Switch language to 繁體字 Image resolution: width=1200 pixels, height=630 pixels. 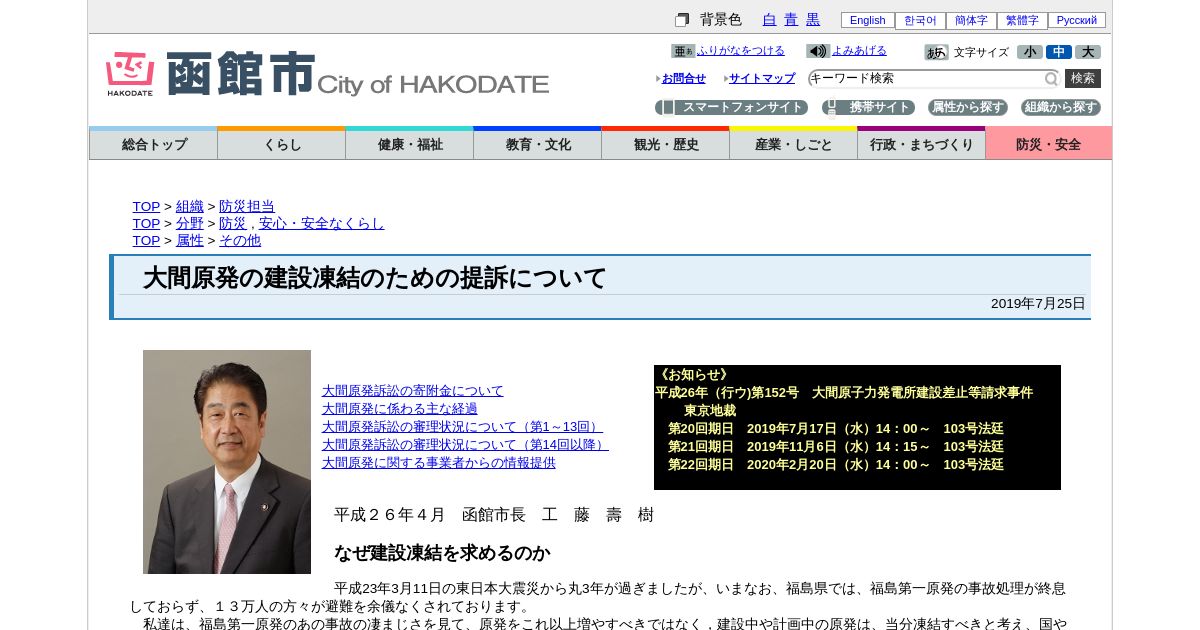pyautogui.click(x=1022, y=20)
